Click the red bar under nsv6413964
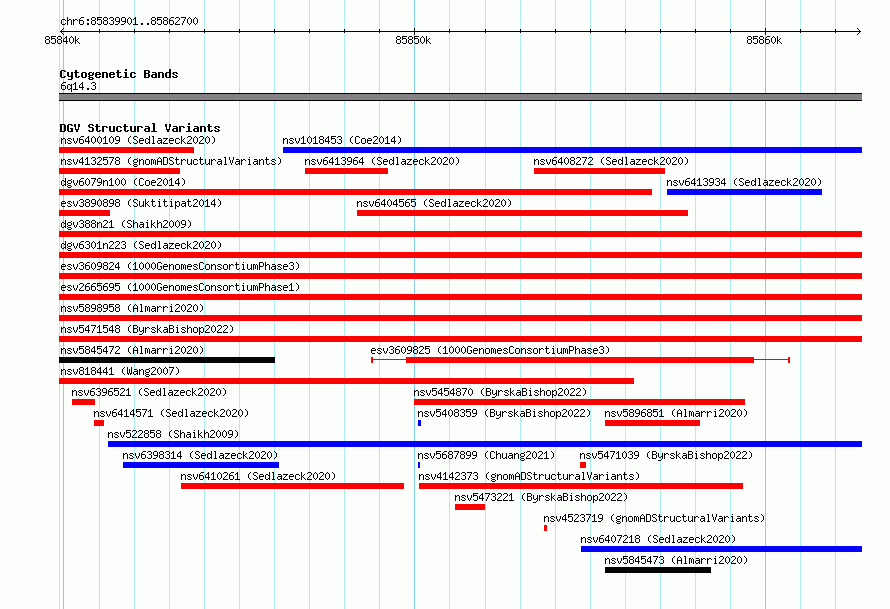The image size is (890, 609). (x=346, y=171)
